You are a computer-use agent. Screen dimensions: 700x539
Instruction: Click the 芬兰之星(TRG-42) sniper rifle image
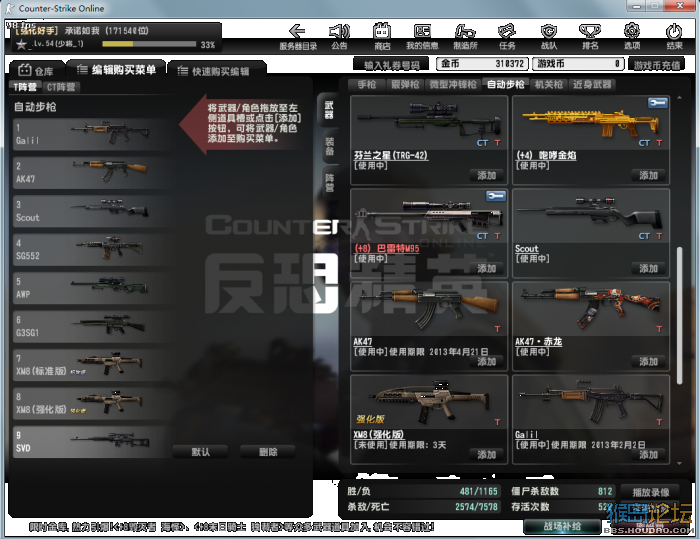(429, 118)
